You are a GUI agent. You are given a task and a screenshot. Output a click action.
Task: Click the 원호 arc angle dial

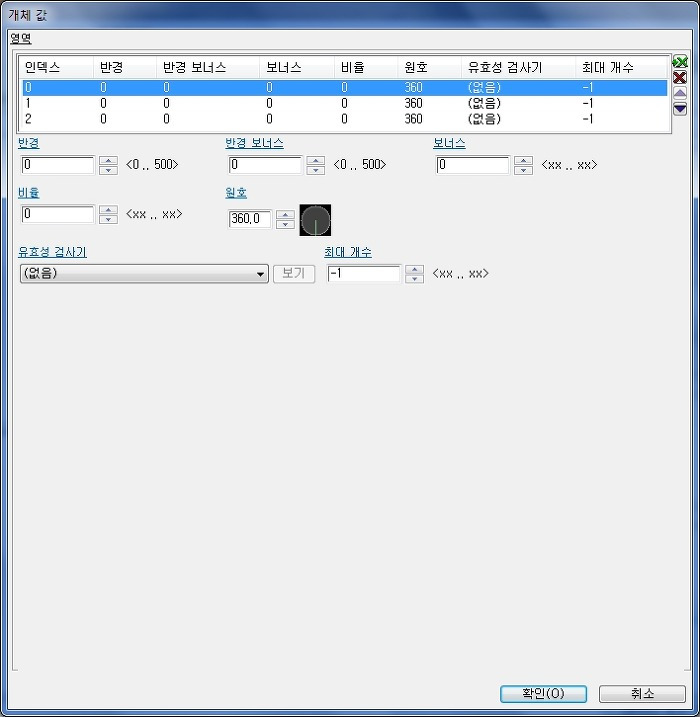click(x=315, y=220)
